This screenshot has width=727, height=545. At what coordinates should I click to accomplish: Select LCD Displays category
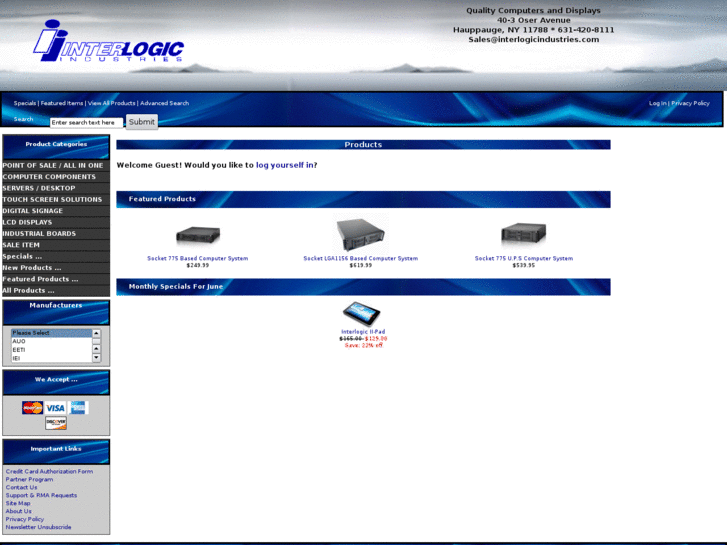pos(56,222)
